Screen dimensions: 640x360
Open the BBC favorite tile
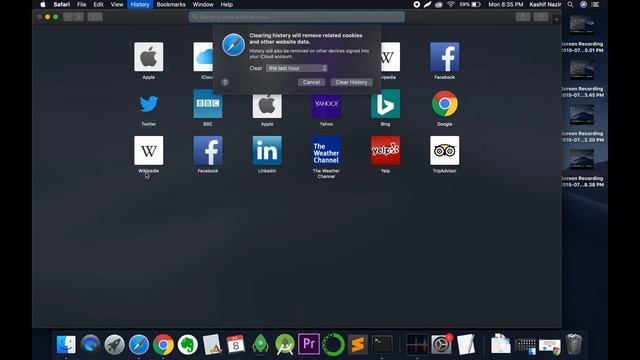coord(208,104)
